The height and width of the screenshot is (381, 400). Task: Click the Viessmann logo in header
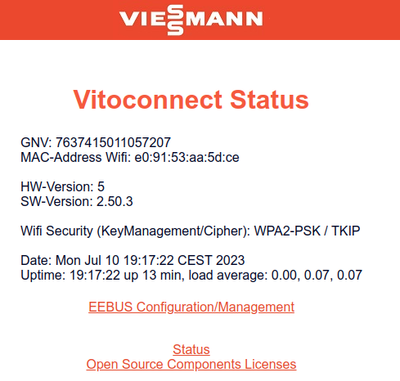(x=191, y=19)
